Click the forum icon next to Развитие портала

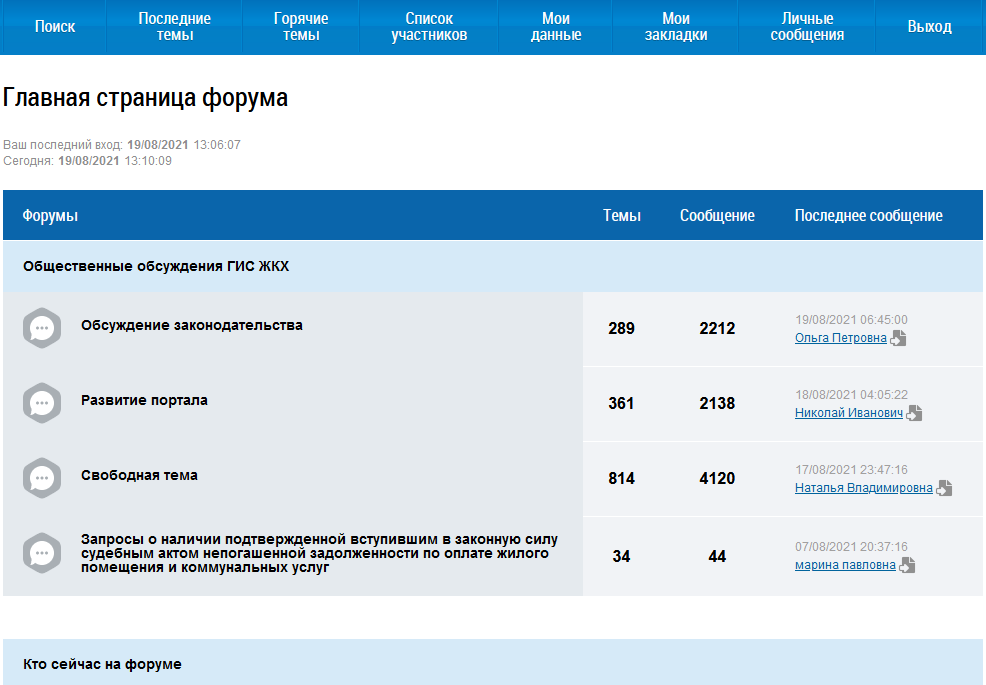[42, 403]
